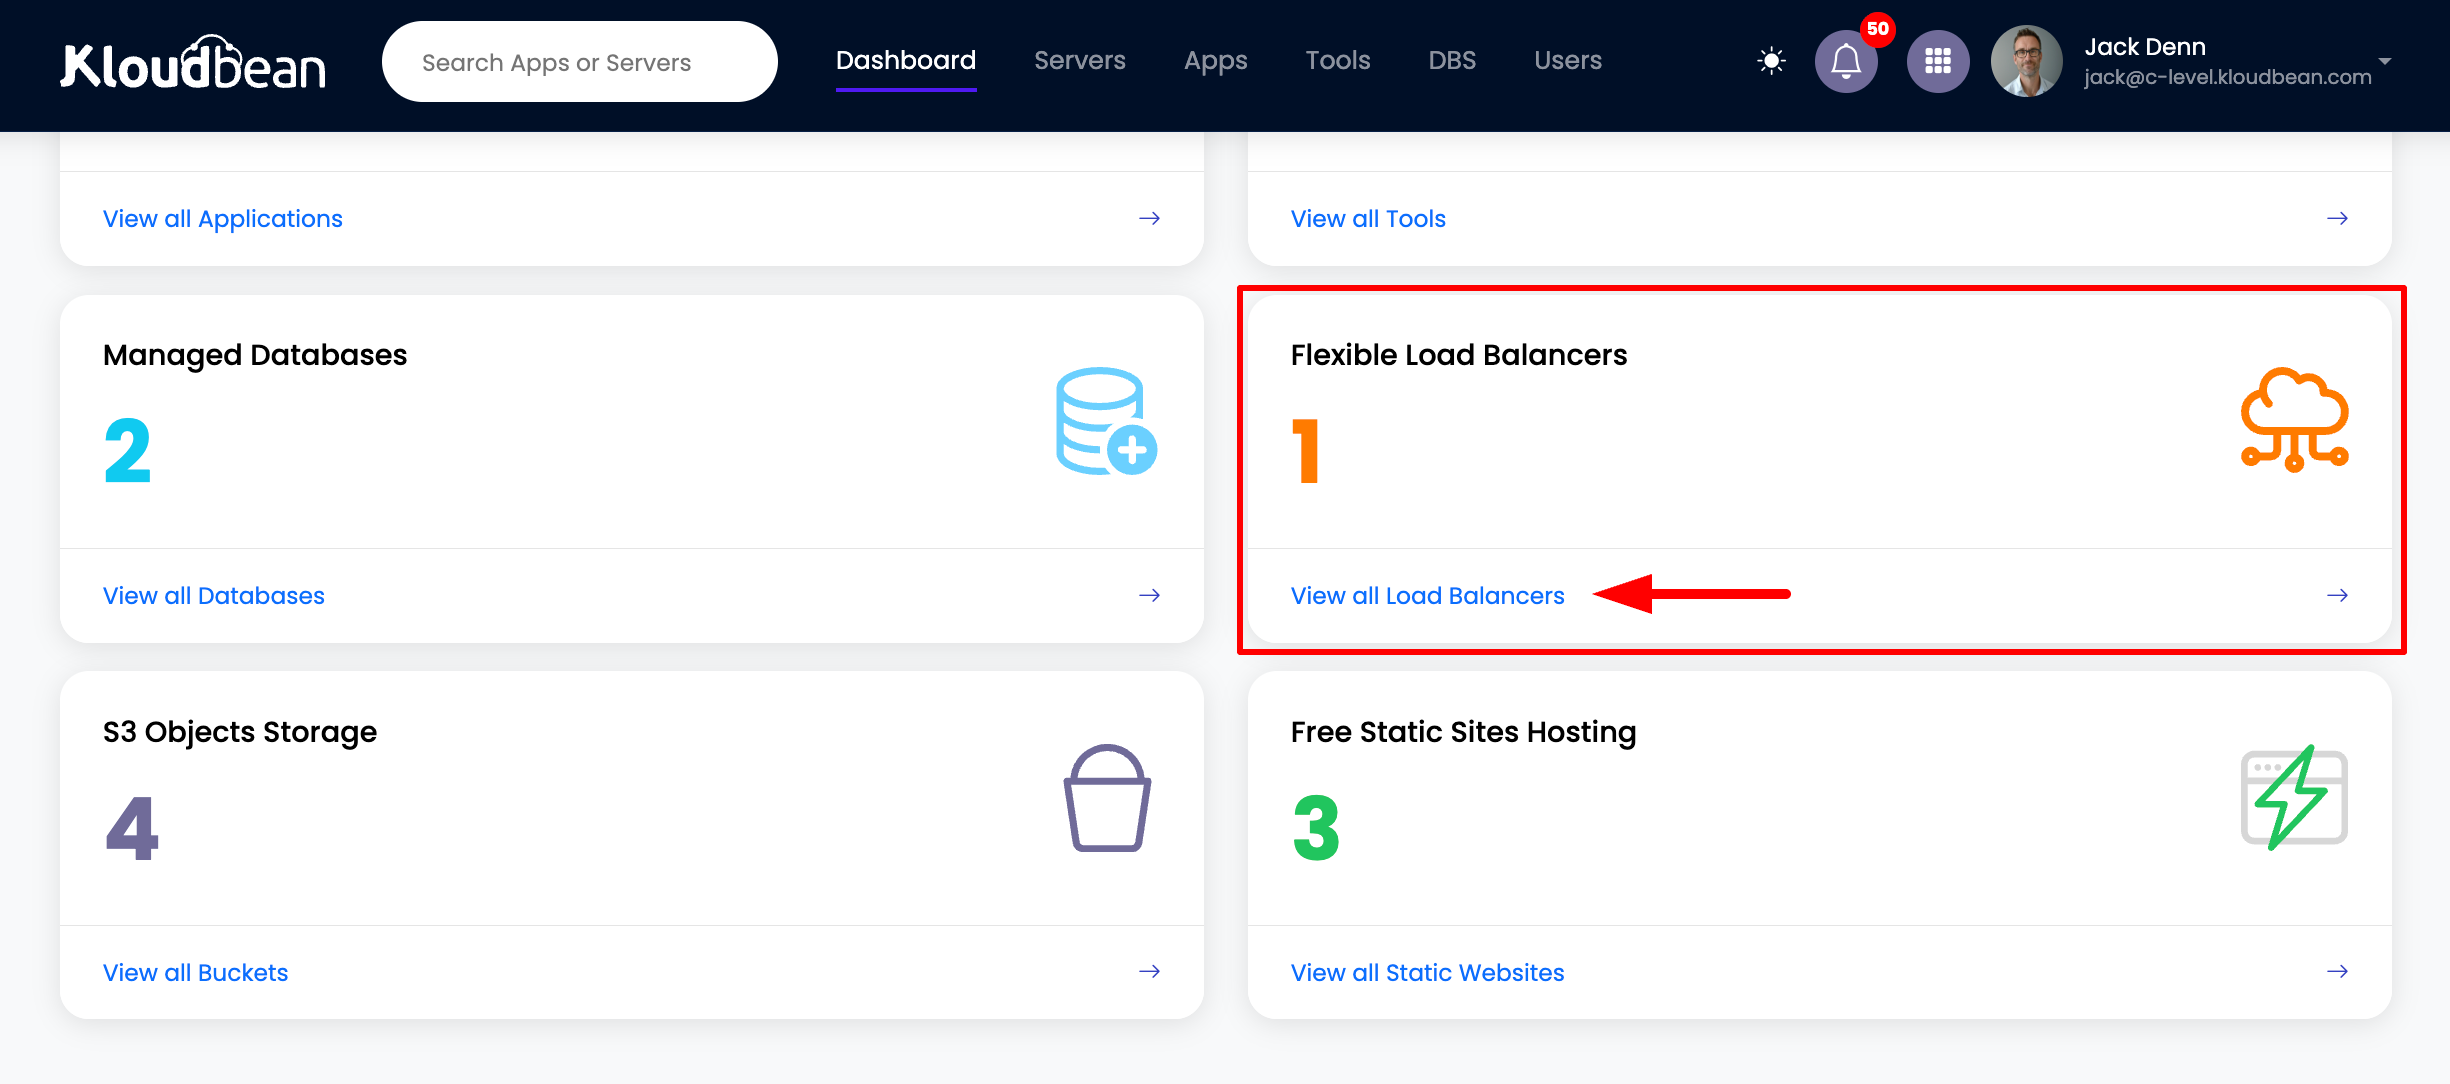Open View all Tools link
2450x1084 pixels.
[x=1368, y=218]
